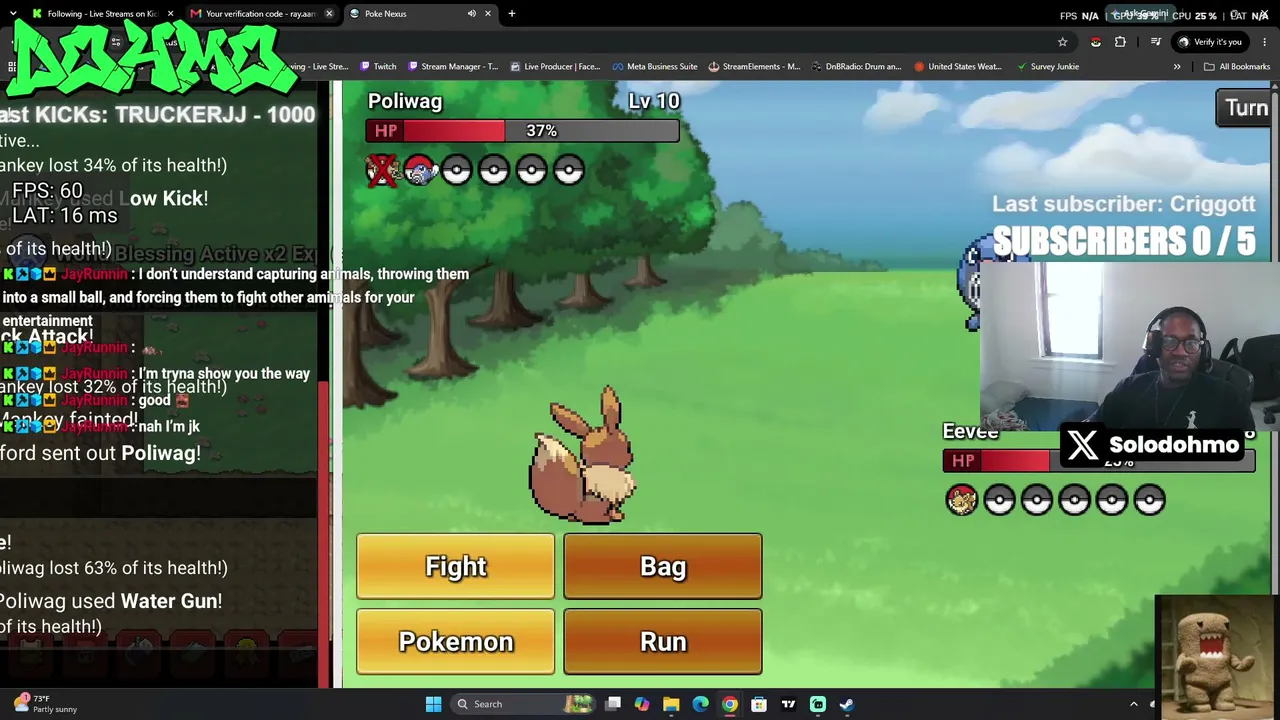Open the United States Weather bookmark

(957, 67)
